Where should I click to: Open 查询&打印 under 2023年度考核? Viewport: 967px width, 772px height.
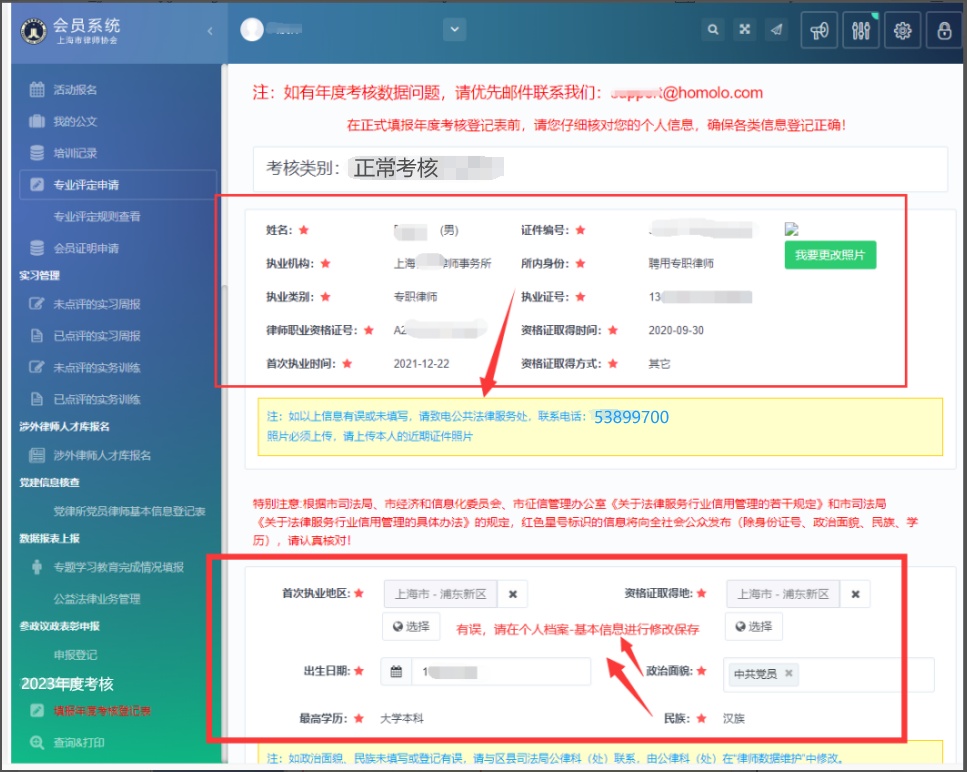[79, 743]
